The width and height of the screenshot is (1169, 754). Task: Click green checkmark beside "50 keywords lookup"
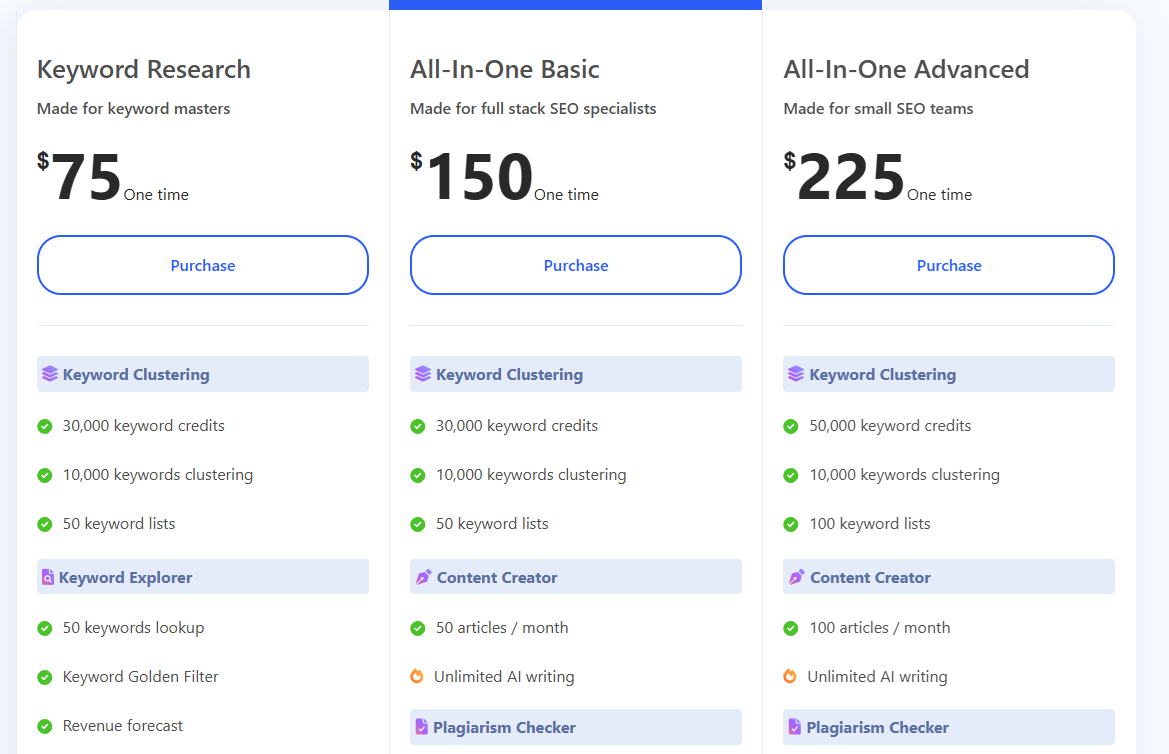click(45, 629)
